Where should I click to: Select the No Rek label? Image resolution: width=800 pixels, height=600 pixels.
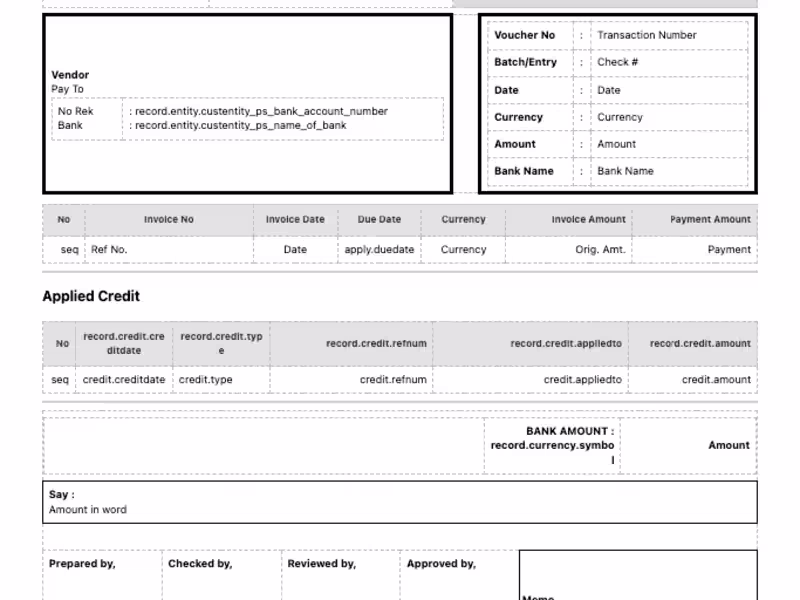click(76, 111)
